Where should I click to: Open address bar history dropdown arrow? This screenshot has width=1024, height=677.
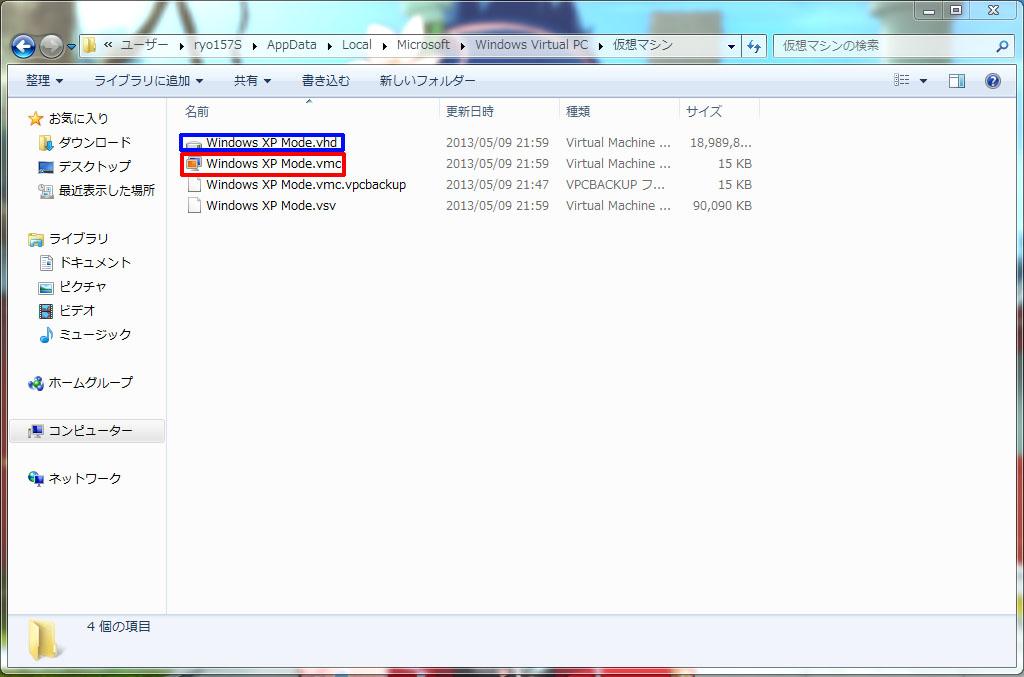(x=731, y=46)
